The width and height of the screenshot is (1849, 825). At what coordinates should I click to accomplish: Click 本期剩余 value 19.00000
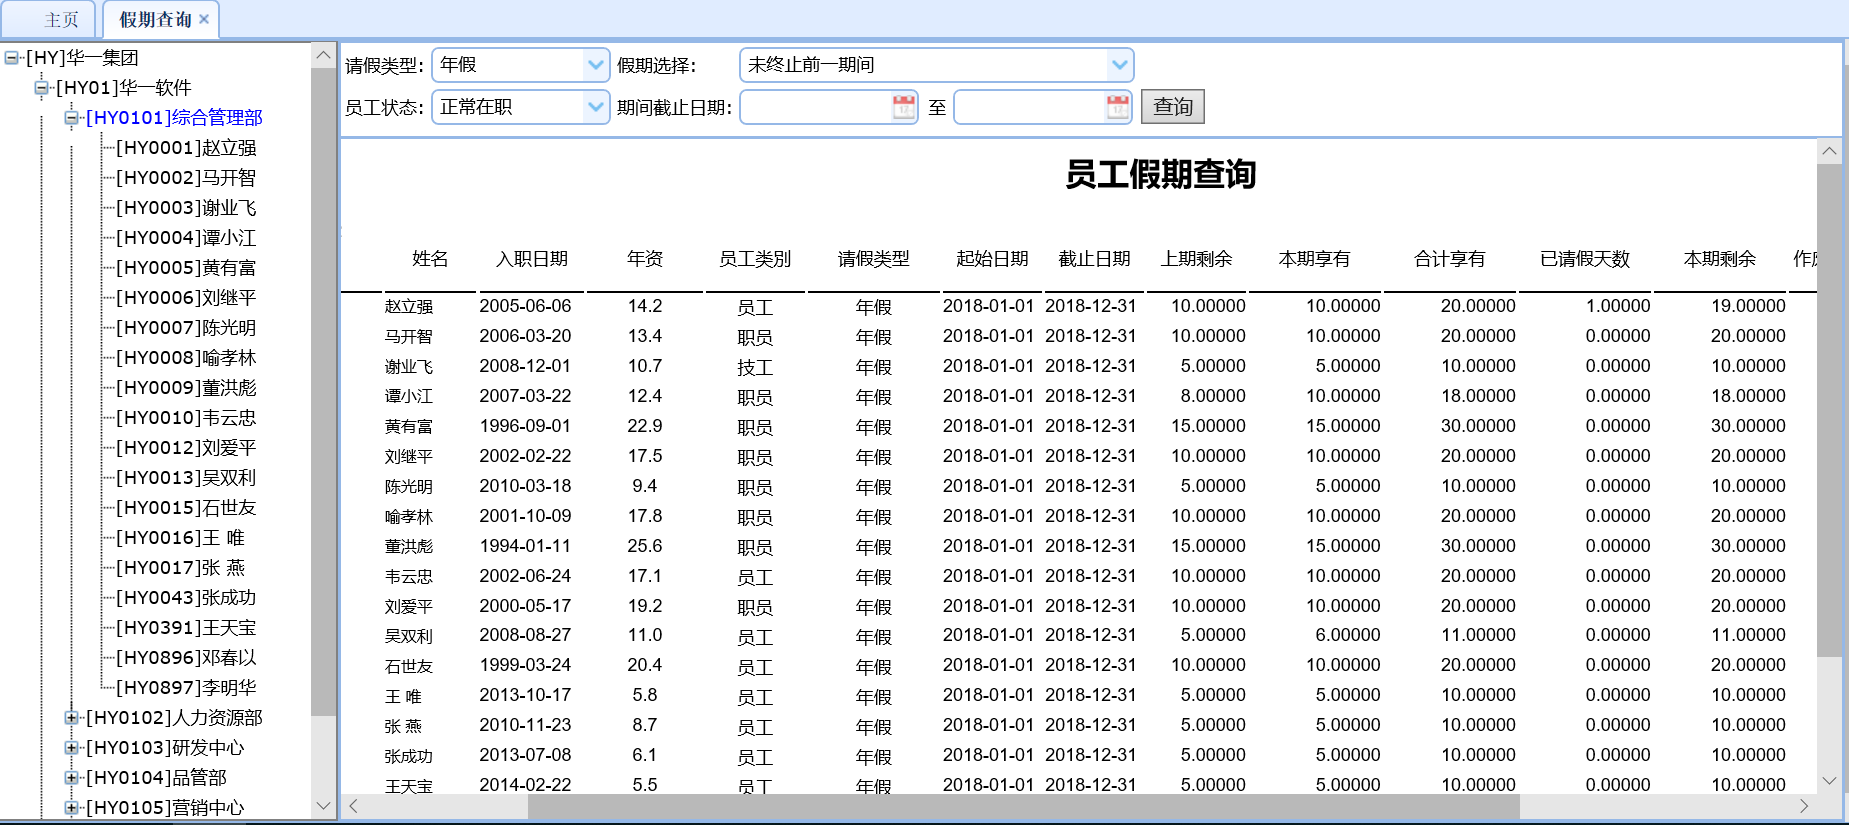pyautogui.click(x=1748, y=306)
